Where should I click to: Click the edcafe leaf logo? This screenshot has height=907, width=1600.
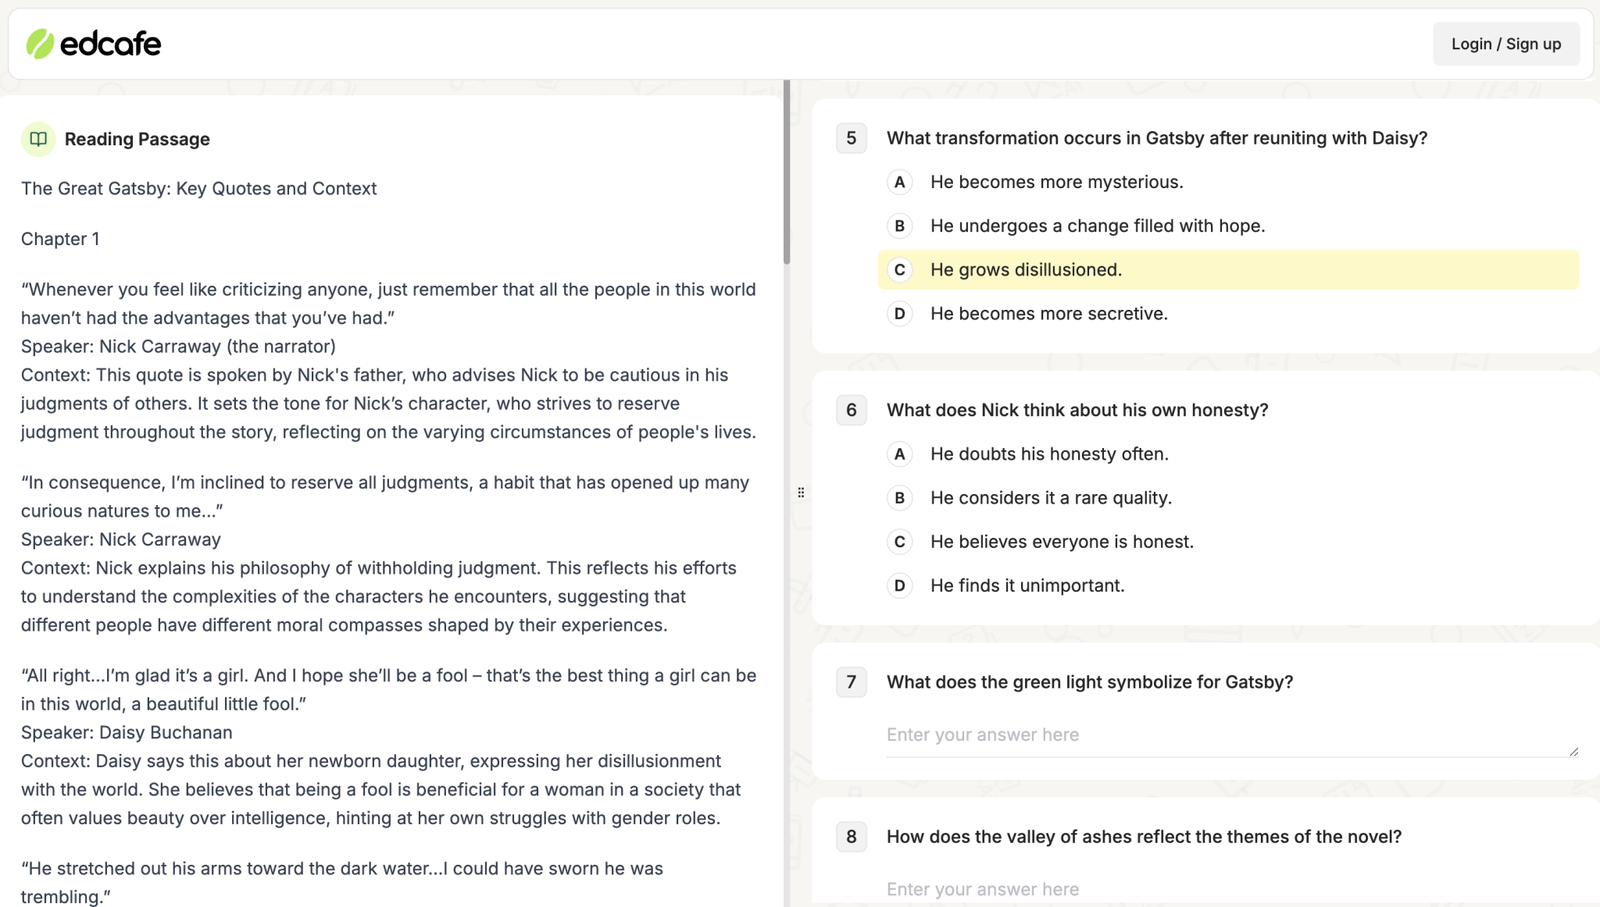pos(38,43)
